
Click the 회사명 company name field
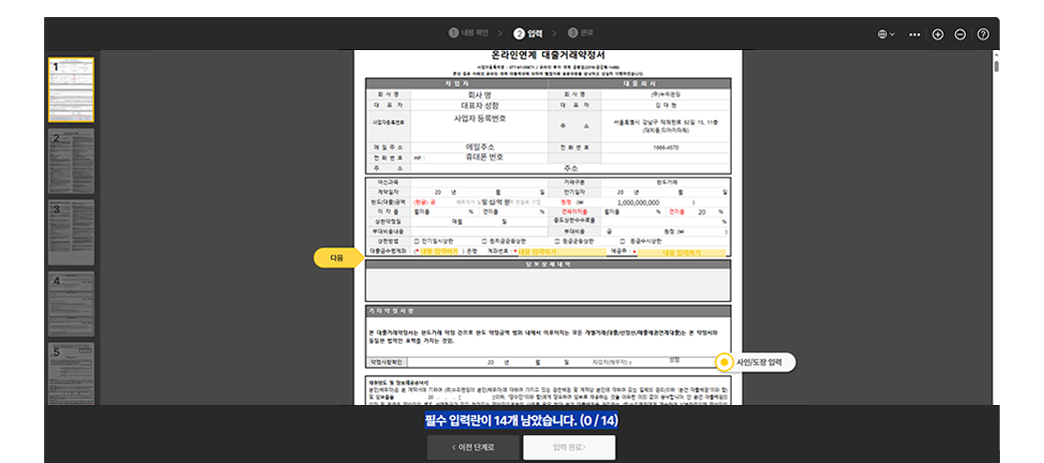point(479,95)
